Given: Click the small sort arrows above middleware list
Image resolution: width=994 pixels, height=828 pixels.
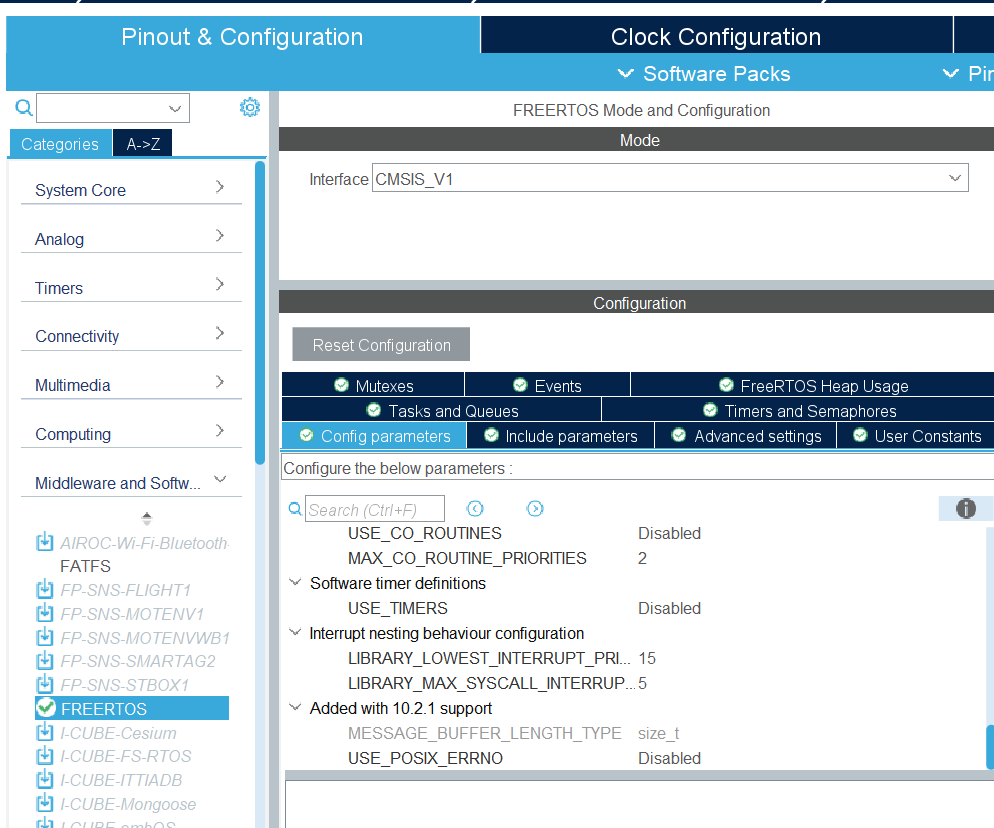Looking at the screenshot, I should pyautogui.click(x=146, y=519).
